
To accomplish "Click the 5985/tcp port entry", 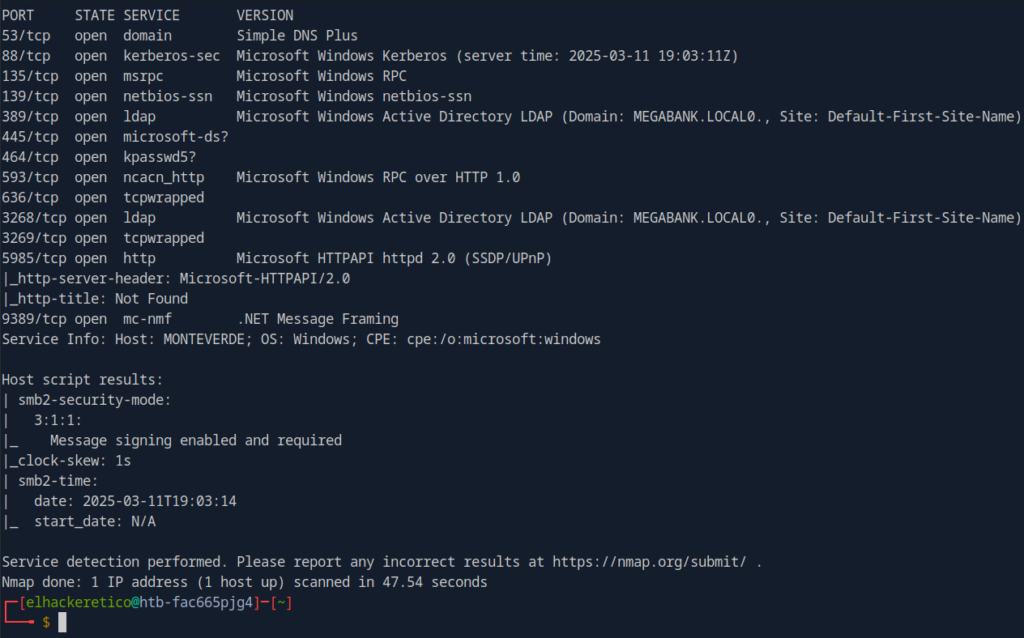I will pos(34,258).
